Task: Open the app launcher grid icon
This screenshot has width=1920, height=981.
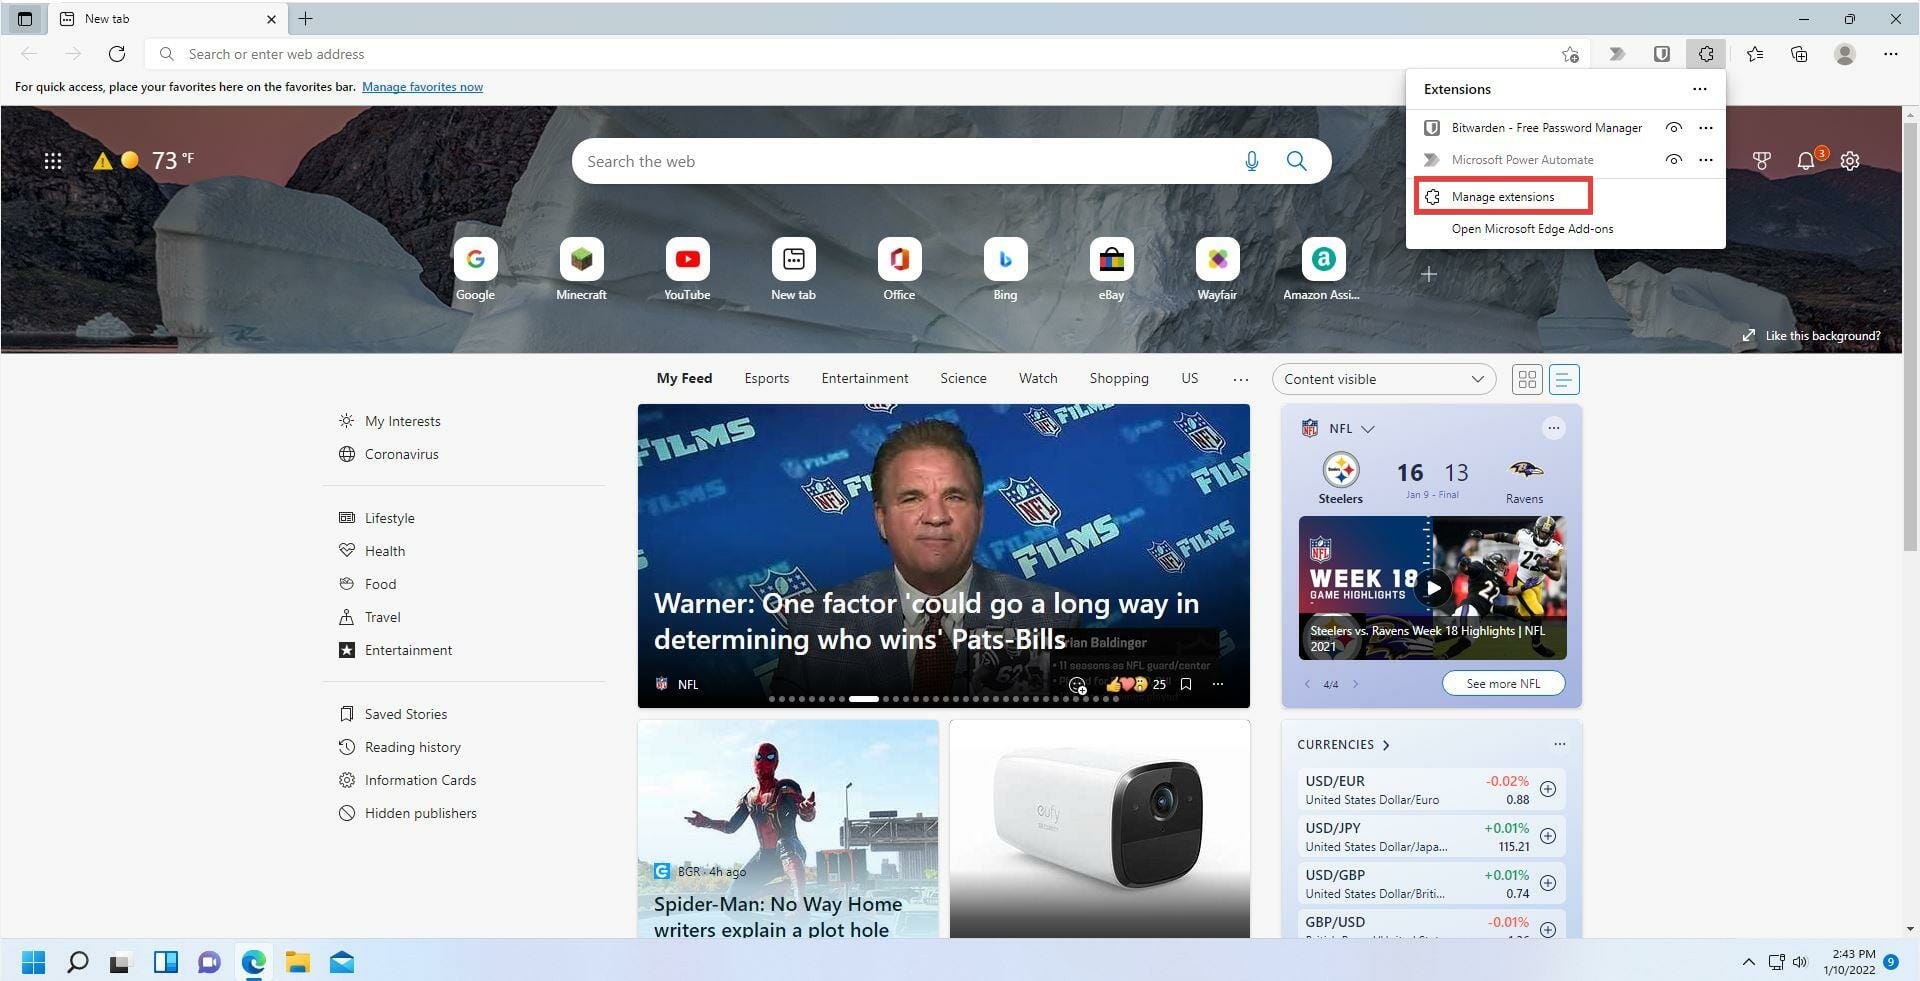Action: tap(53, 161)
